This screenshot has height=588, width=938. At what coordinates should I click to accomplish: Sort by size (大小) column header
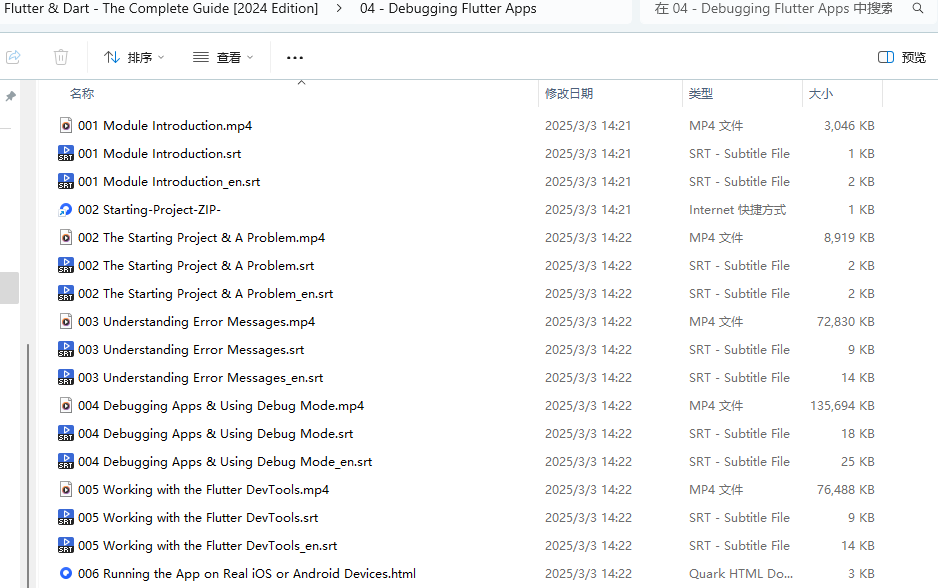pos(821,93)
